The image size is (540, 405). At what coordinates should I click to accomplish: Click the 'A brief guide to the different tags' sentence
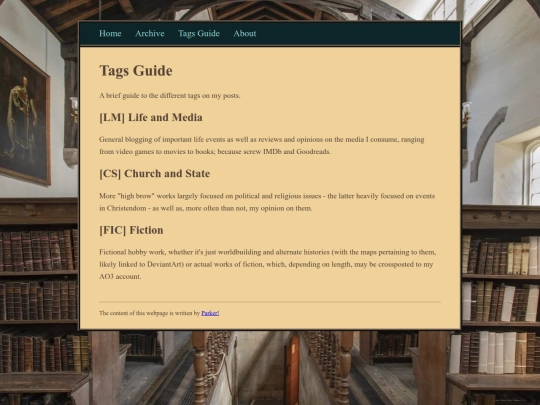click(x=169, y=95)
